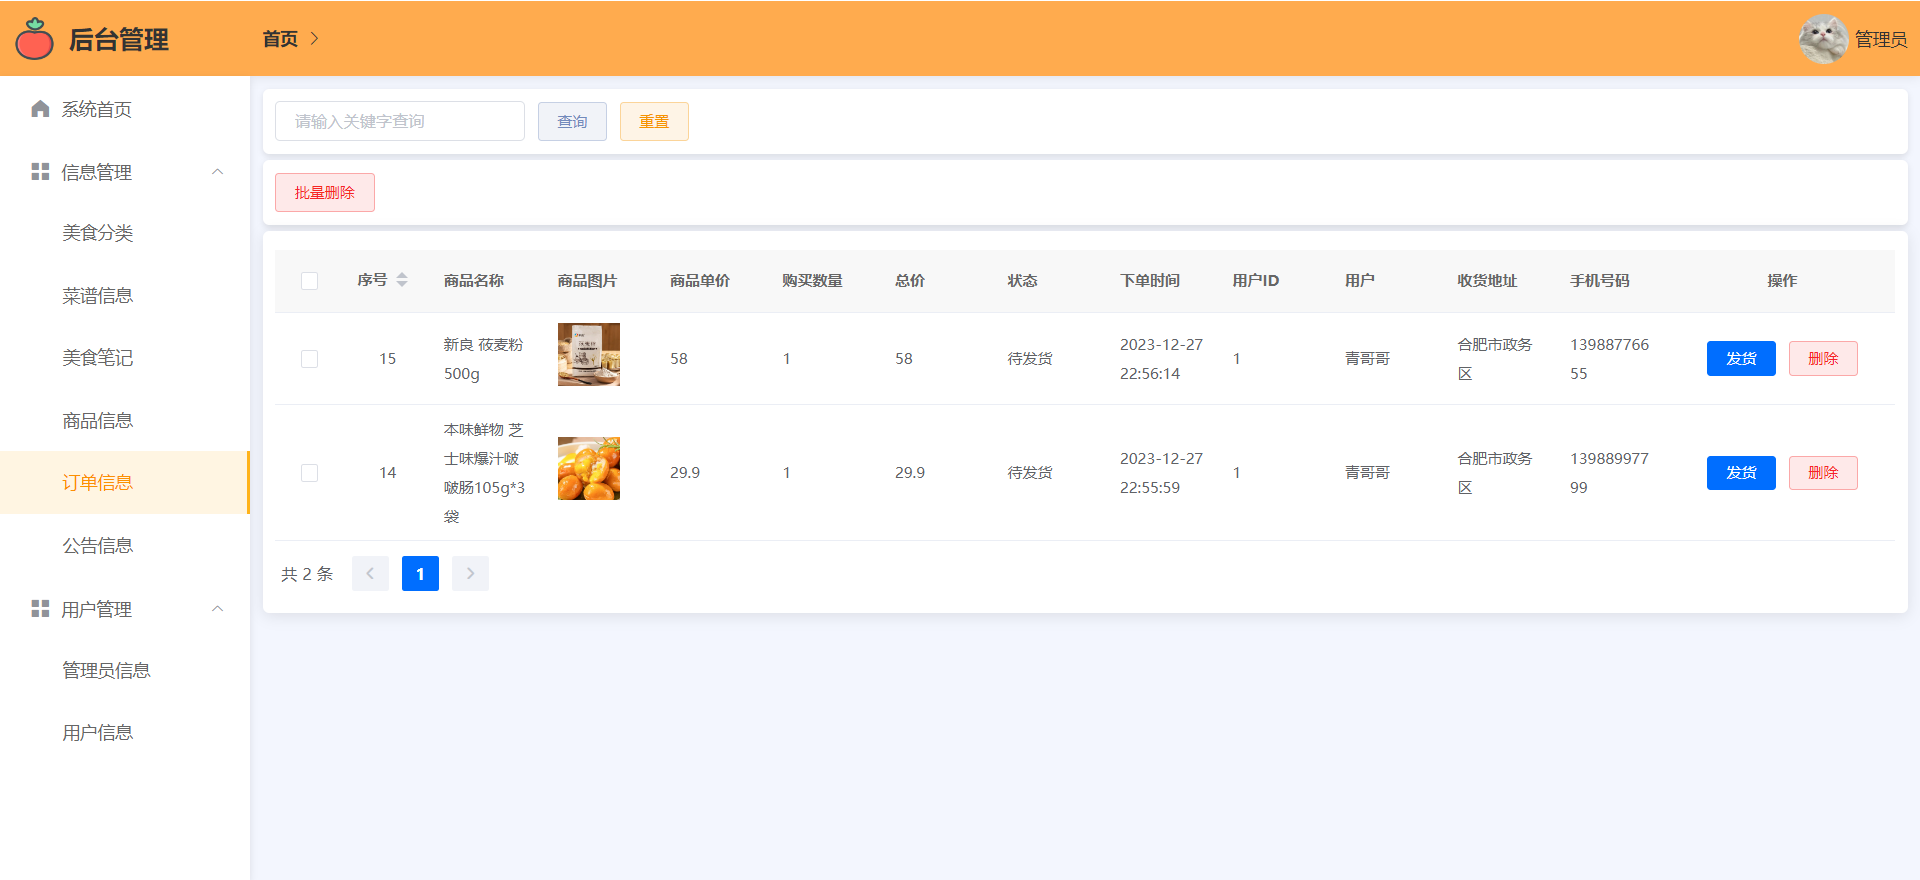Click product name 本味鲜物 芝士味爆汁啵啵肠

point(485,473)
